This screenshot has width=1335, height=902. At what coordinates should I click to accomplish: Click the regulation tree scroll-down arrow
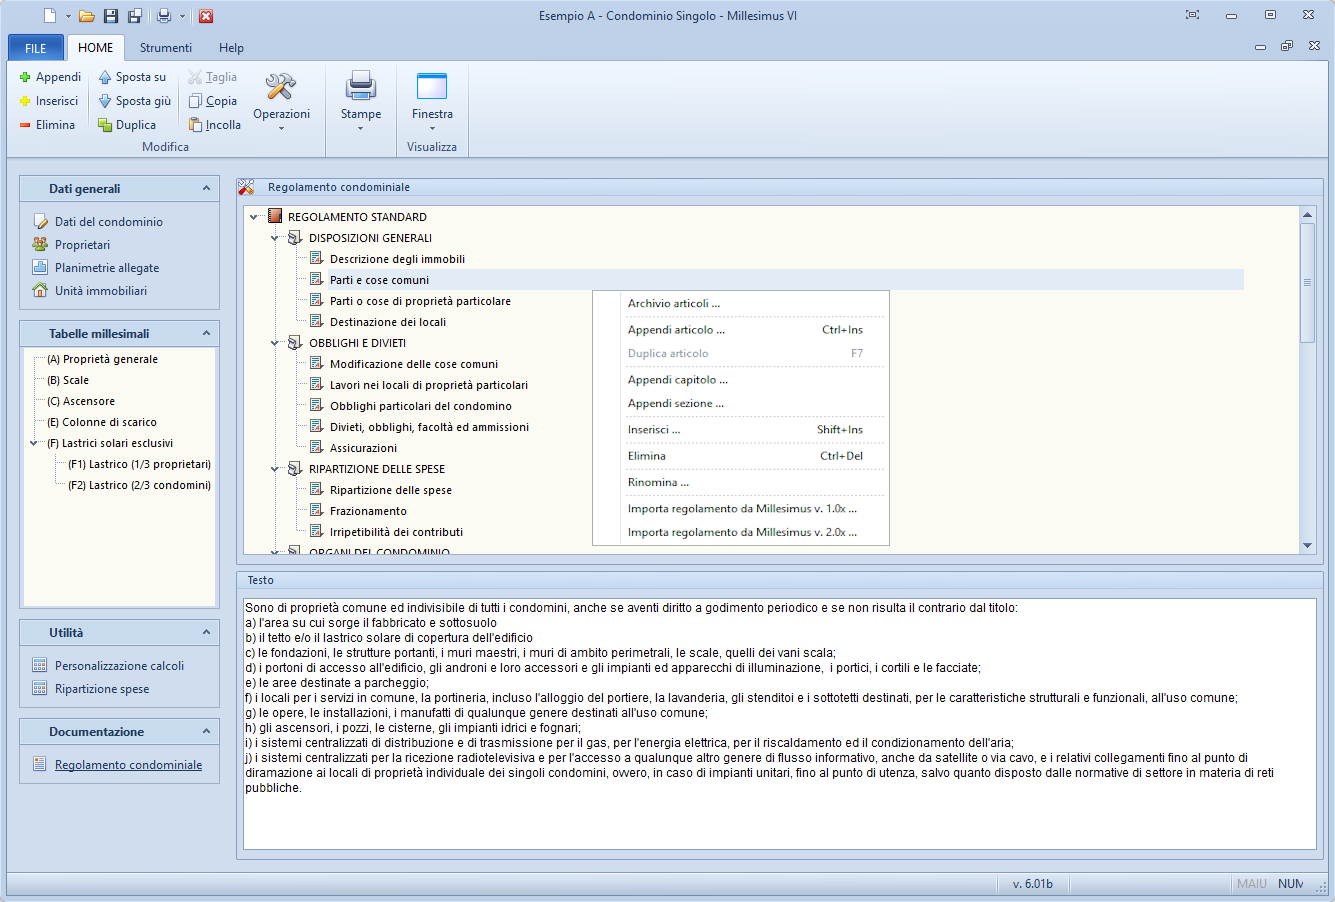tap(1307, 546)
